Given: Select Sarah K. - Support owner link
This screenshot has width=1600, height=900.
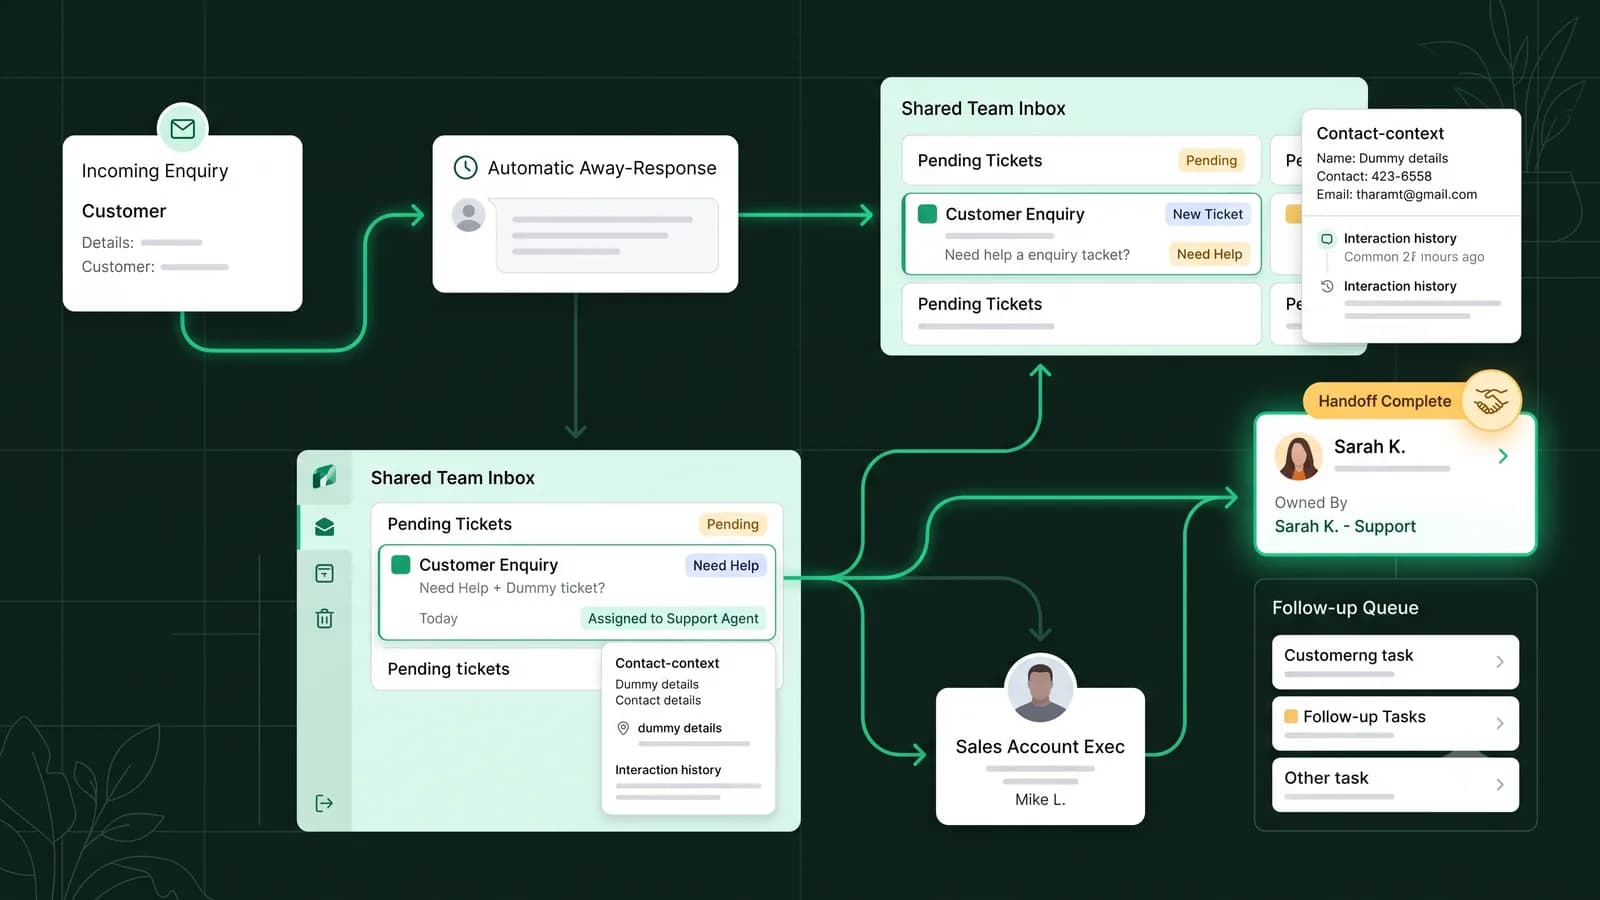Looking at the screenshot, I should tap(1345, 526).
